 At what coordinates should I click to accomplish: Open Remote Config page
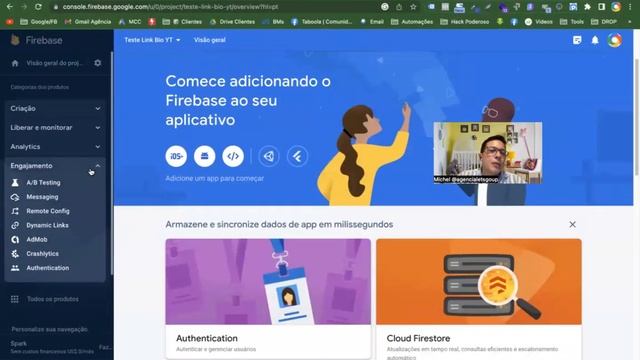(48, 211)
